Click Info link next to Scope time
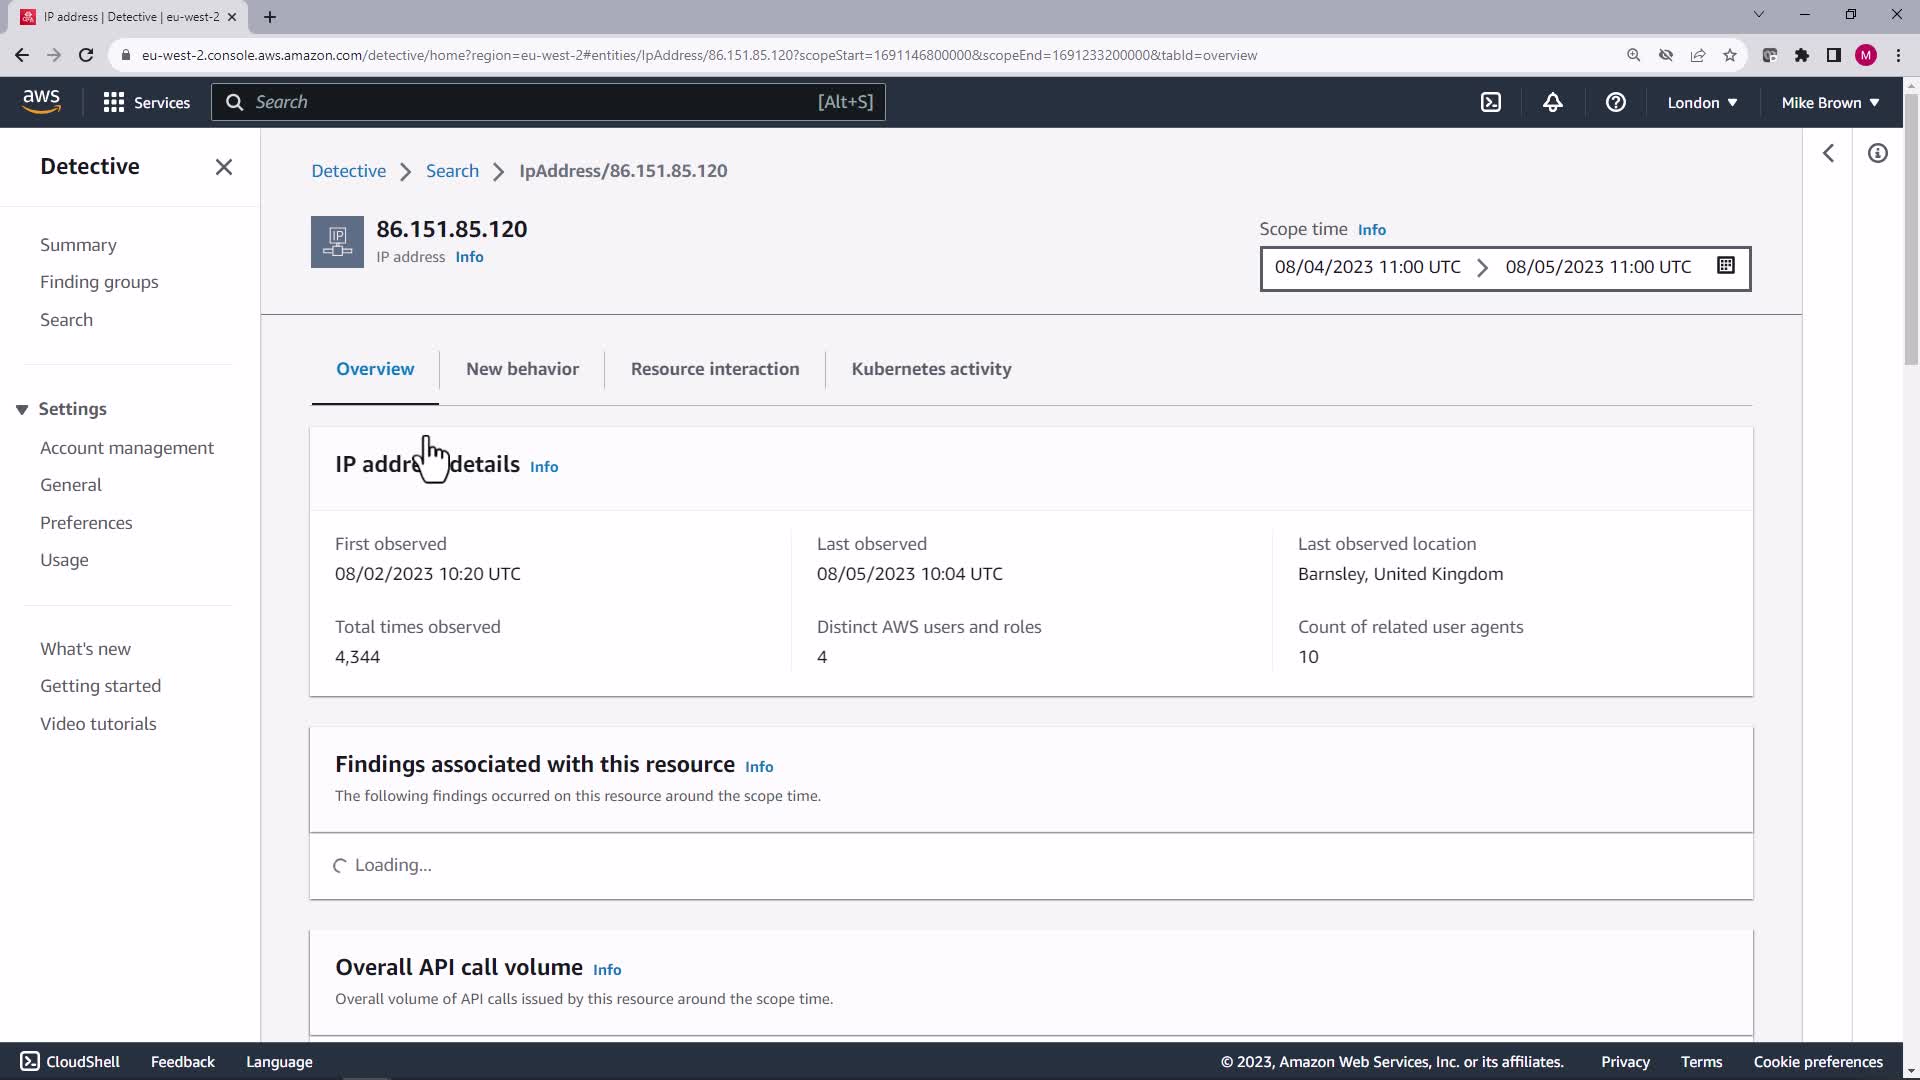1920x1080 pixels. click(x=1371, y=230)
